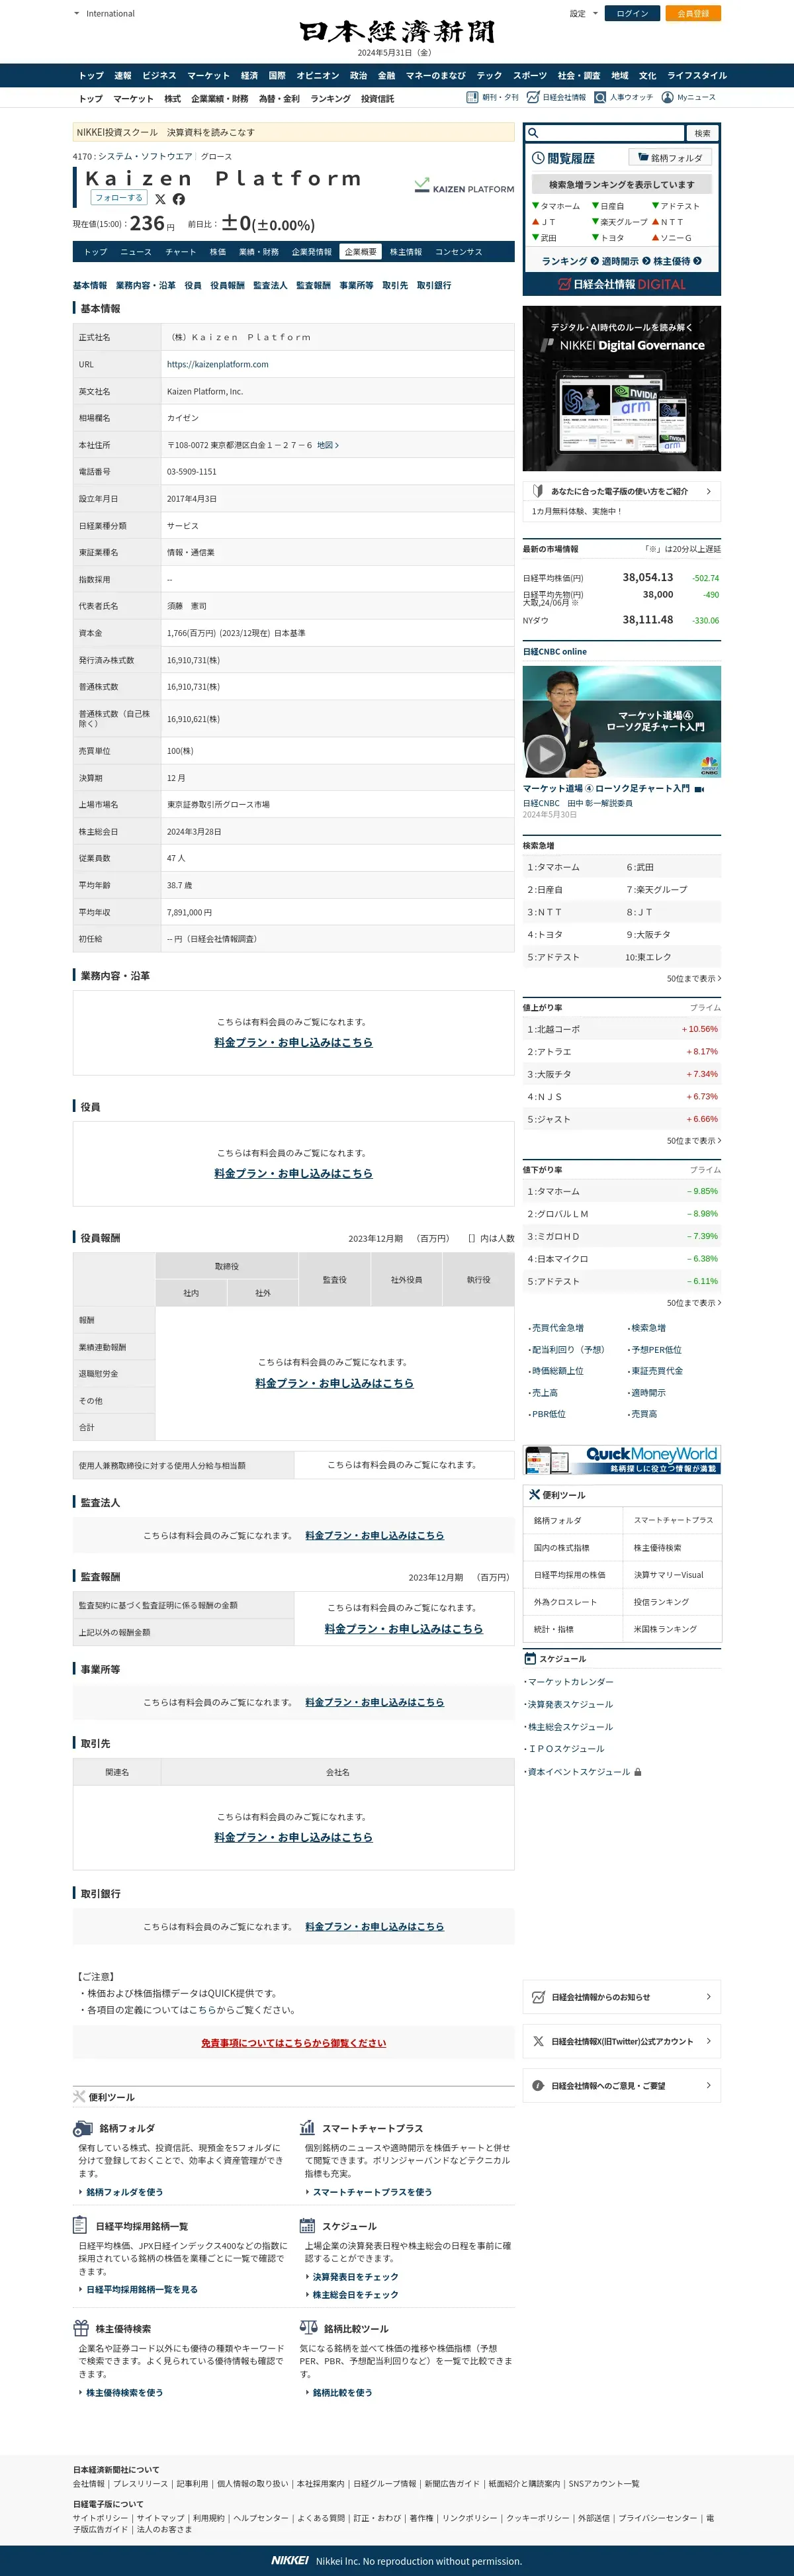794x2576 pixels.
Task: Open テック in the main navigation bar
Action: [x=489, y=75]
